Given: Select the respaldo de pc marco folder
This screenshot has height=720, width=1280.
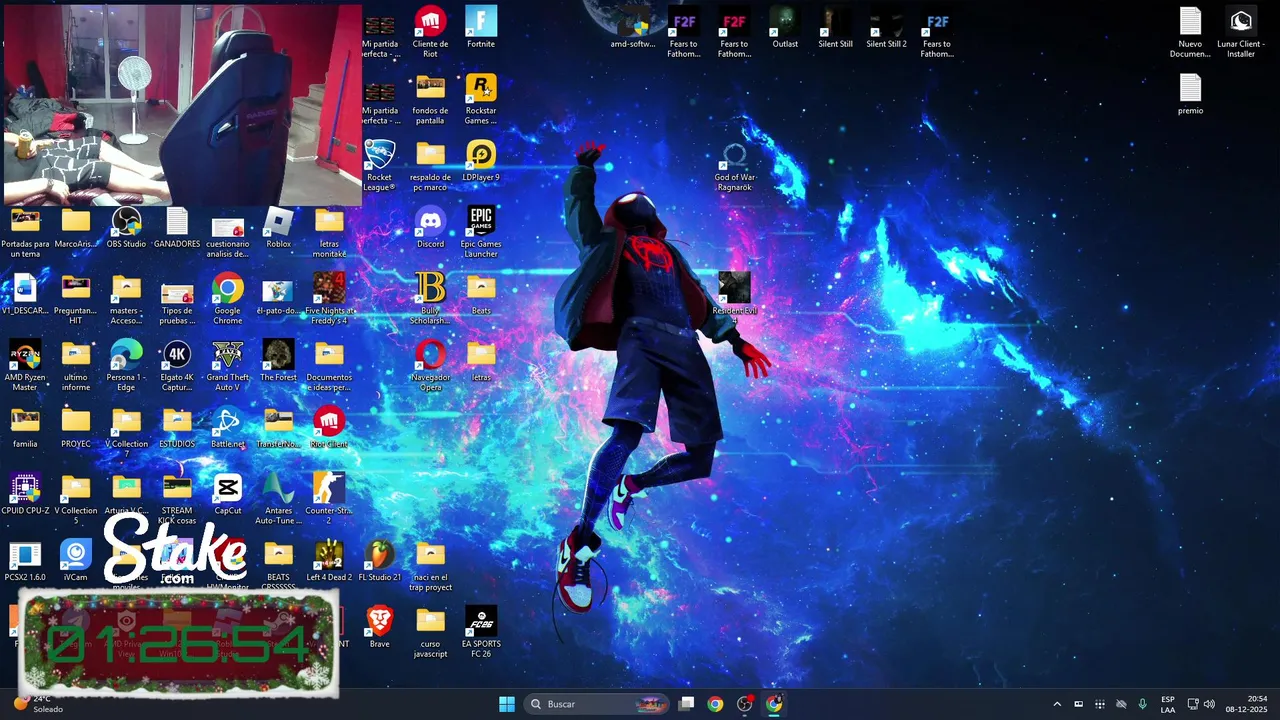Looking at the screenshot, I should 430,165.
